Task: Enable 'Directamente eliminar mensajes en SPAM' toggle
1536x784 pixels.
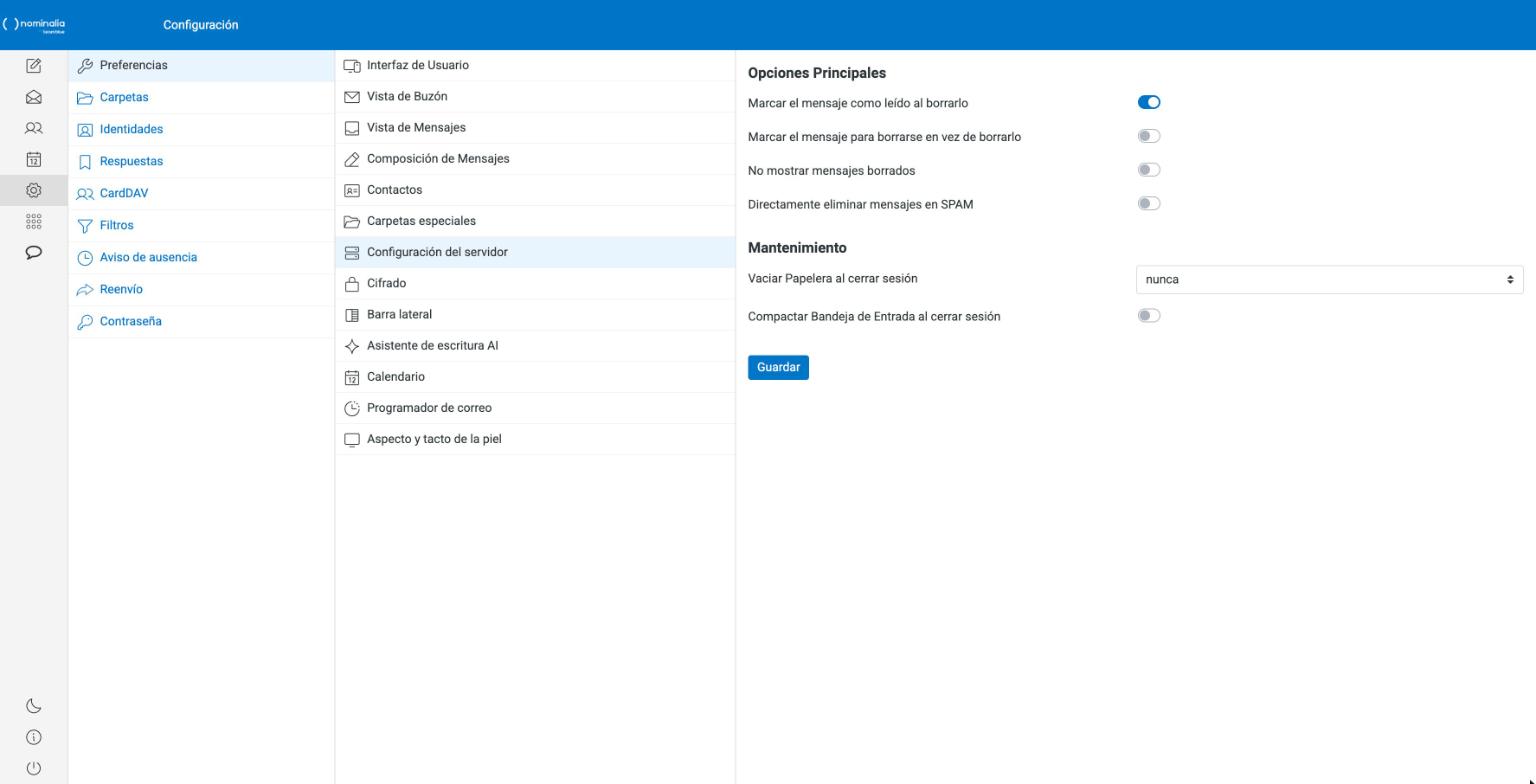Action: tap(1149, 204)
